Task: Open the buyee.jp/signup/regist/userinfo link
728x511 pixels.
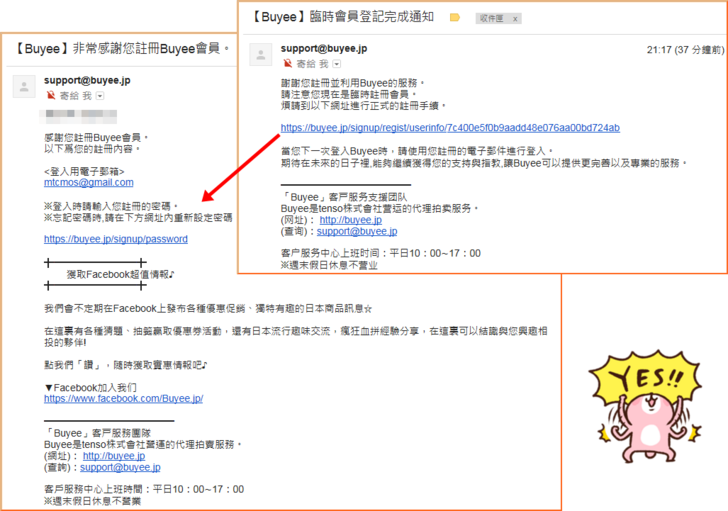Action: pyautogui.click(x=450, y=128)
